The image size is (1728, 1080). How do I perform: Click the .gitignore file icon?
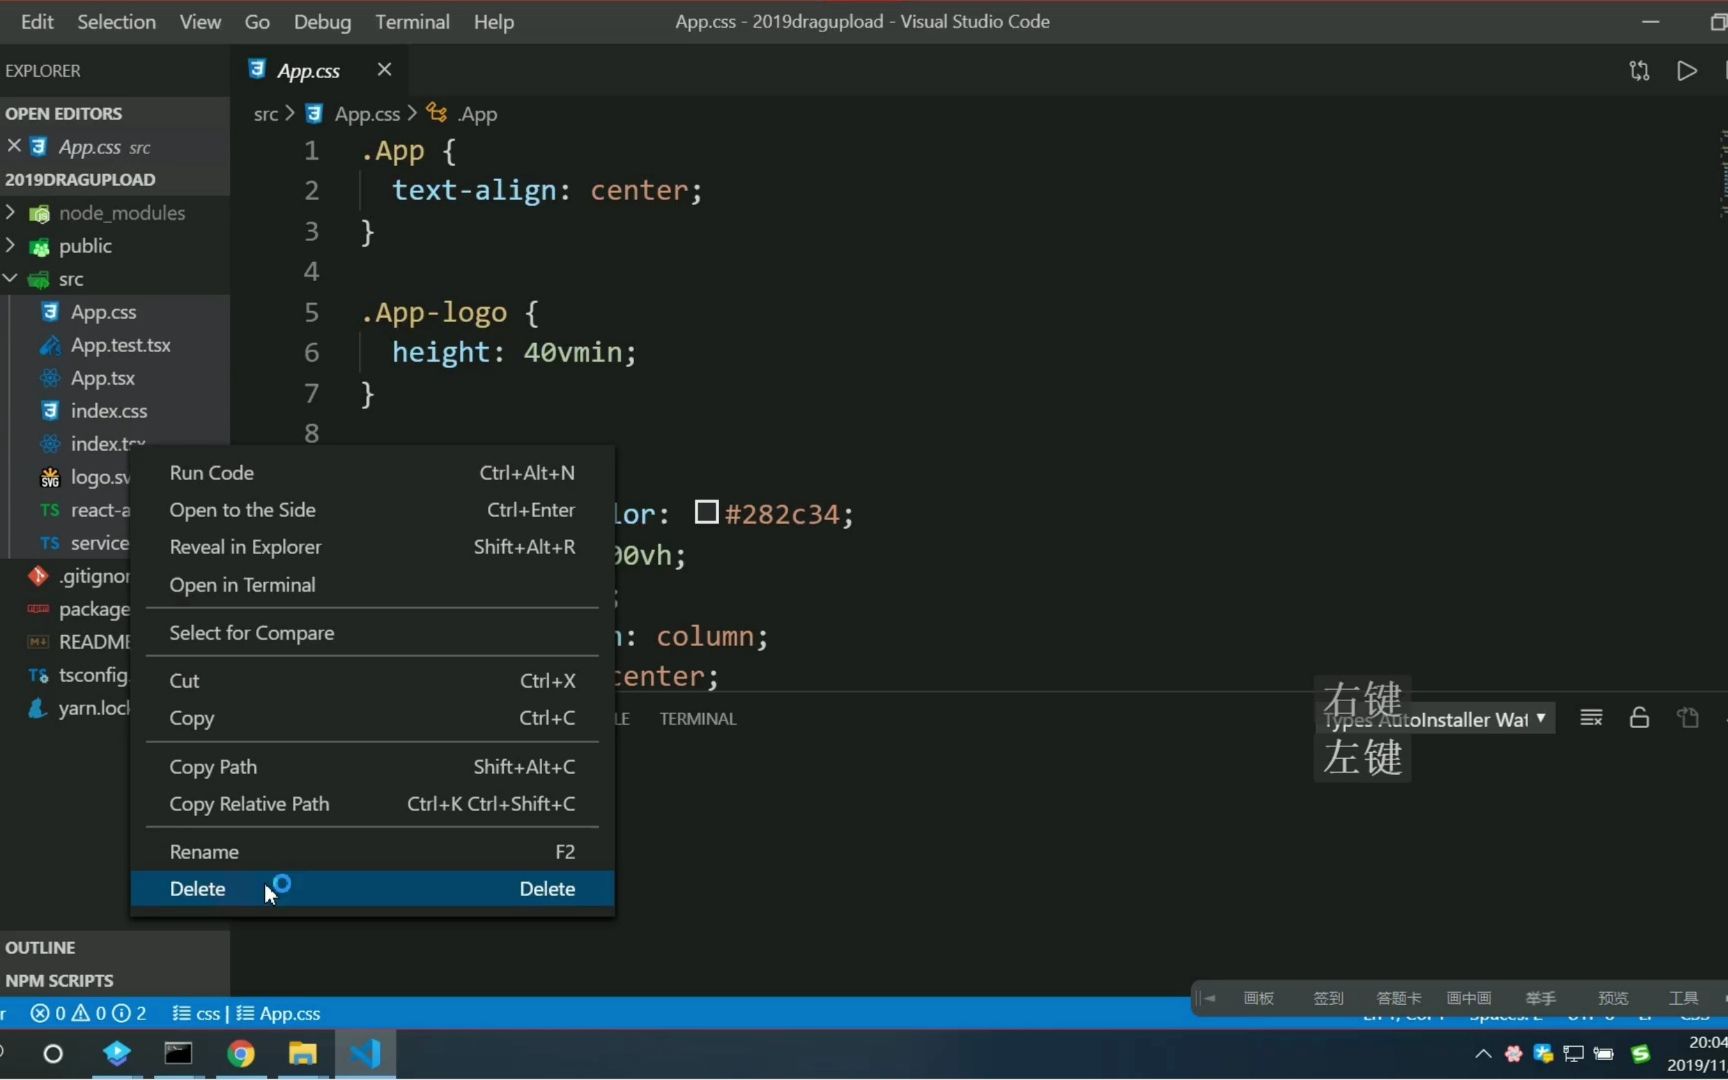click(x=38, y=576)
